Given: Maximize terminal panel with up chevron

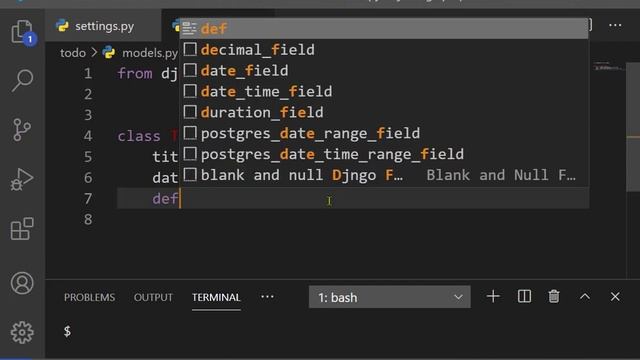Looking at the screenshot, I should (585, 297).
